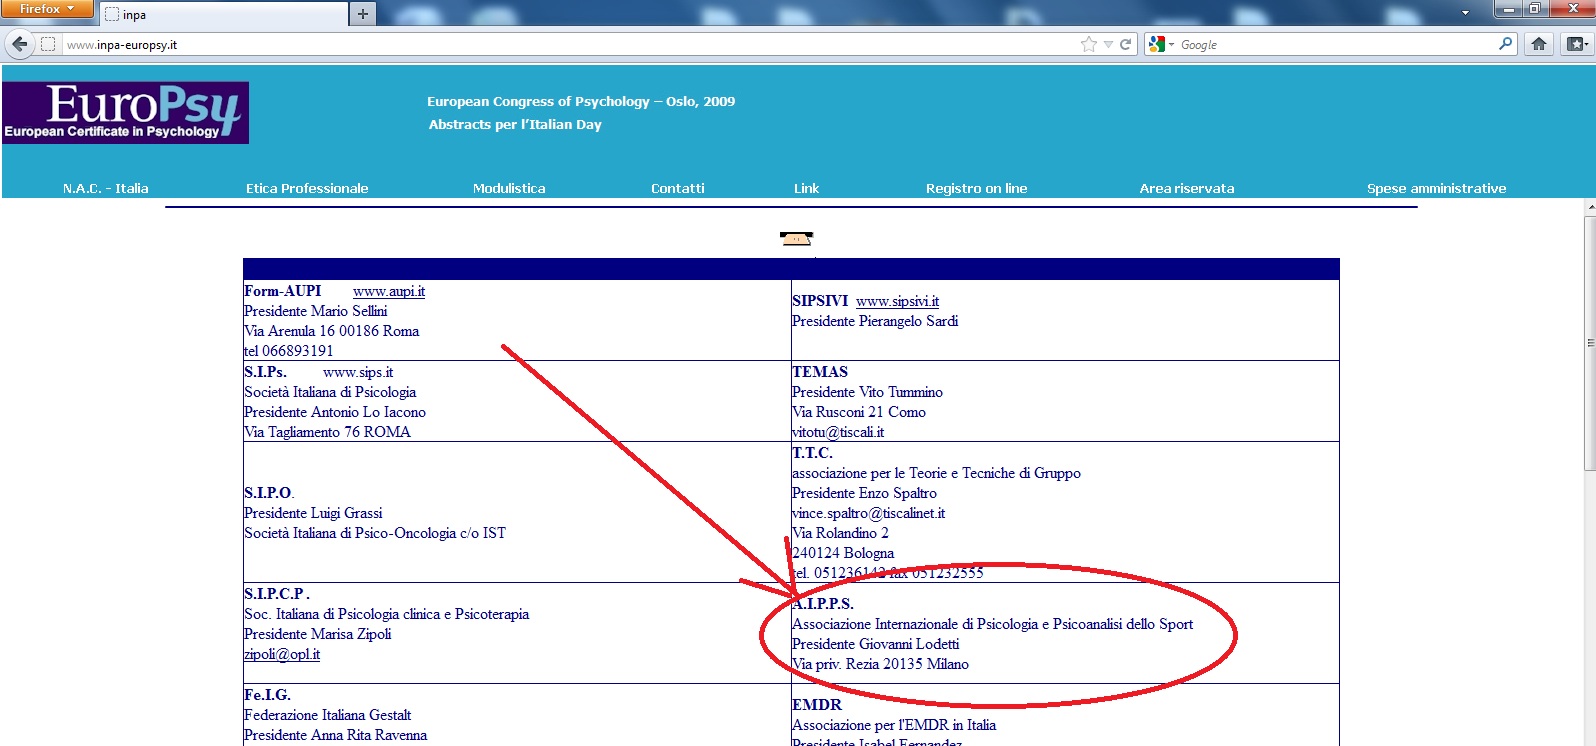Click the small icon above the table
Screen dimensions: 1596x746
(x=796, y=238)
